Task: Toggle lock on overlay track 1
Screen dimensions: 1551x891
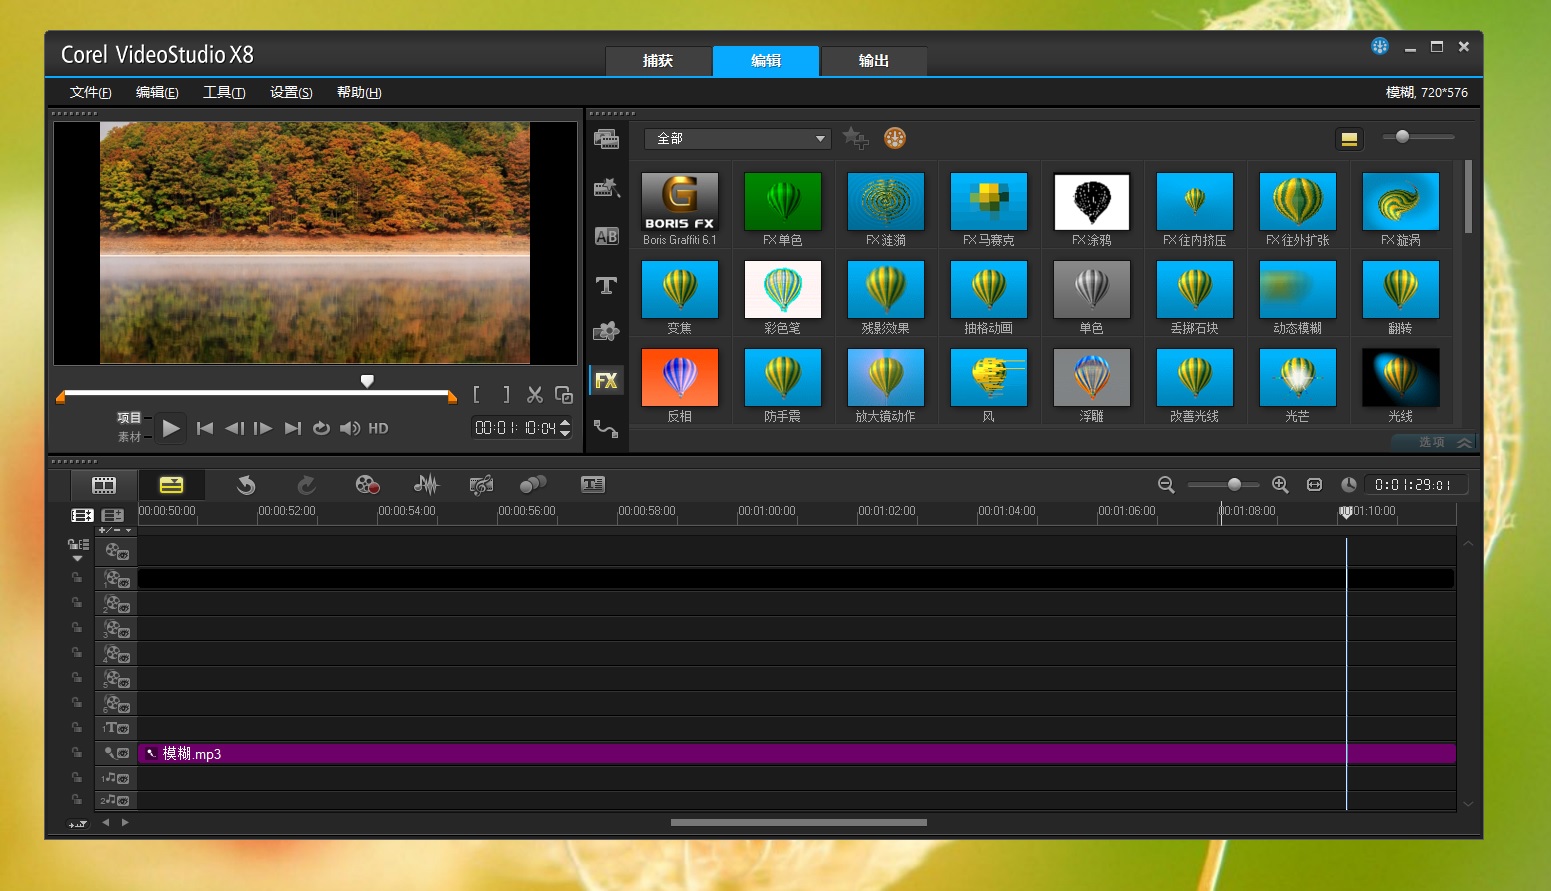Action: pos(76,578)
